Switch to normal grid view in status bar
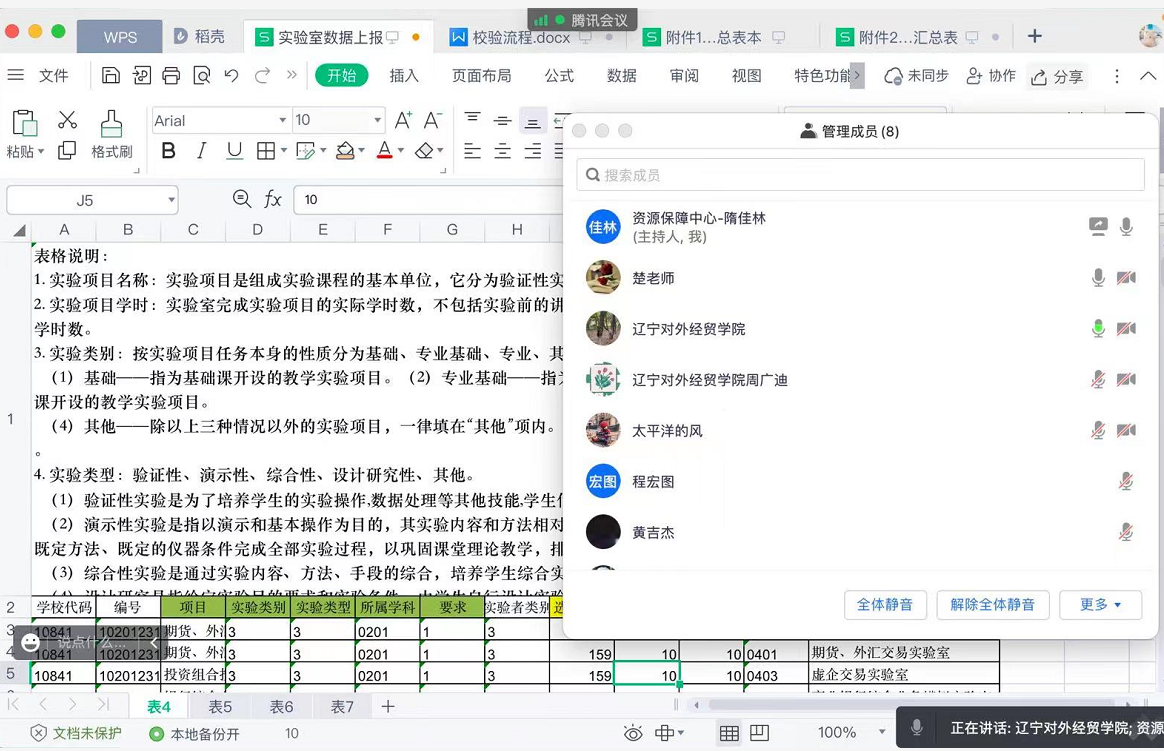 click(729, 733)
